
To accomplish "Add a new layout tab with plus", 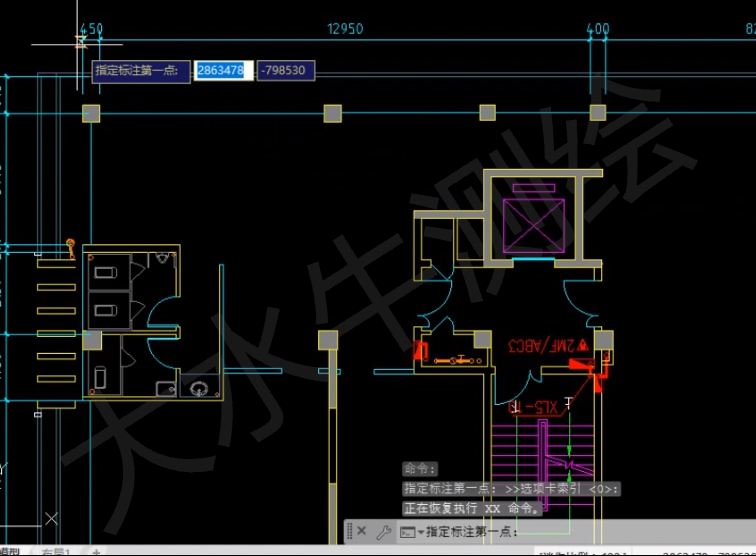I will click(96, 551).
